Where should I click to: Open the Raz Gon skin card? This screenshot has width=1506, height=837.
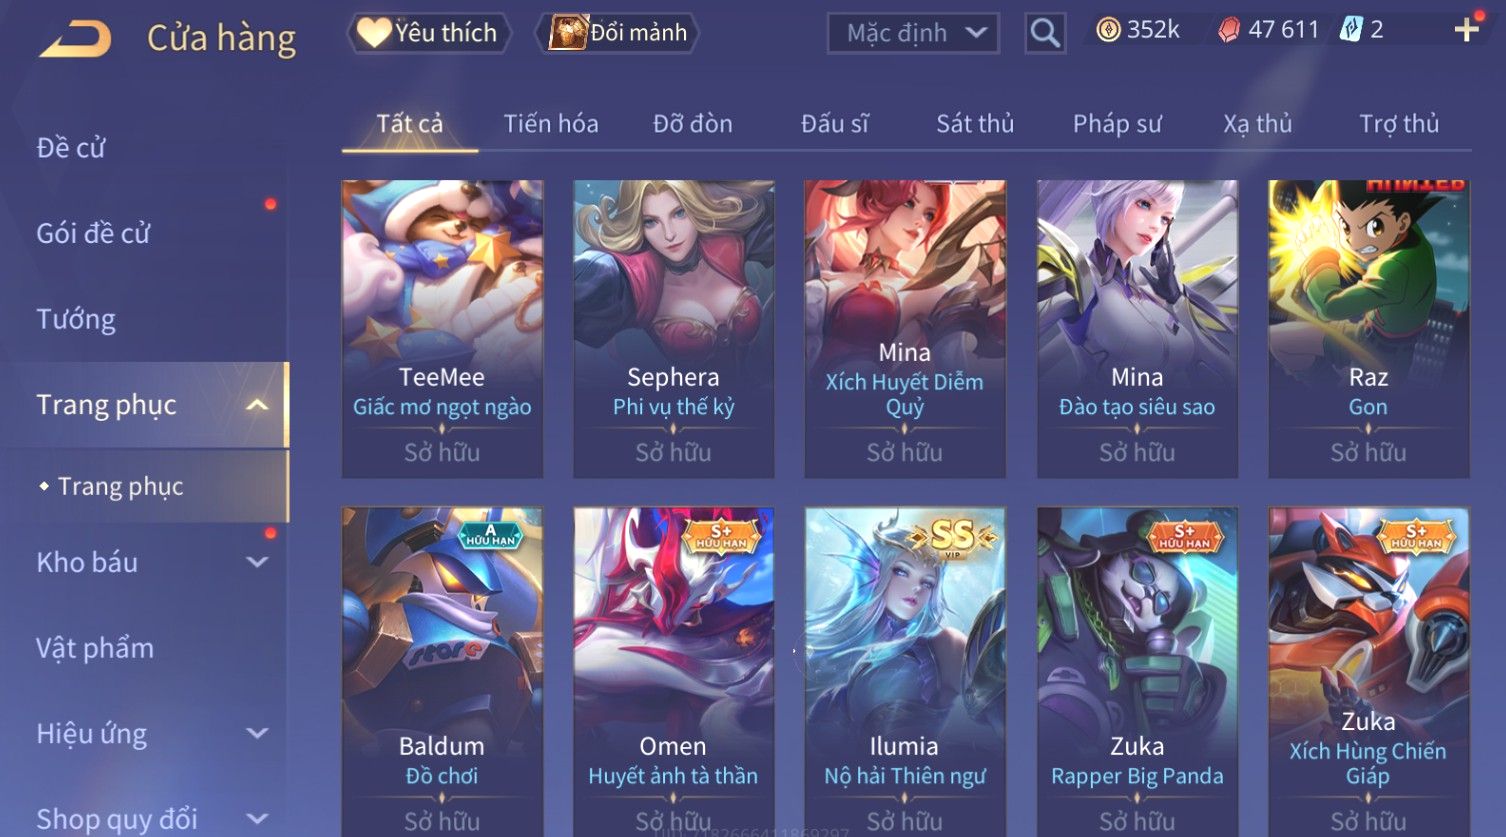click(x=1368, y=329)
